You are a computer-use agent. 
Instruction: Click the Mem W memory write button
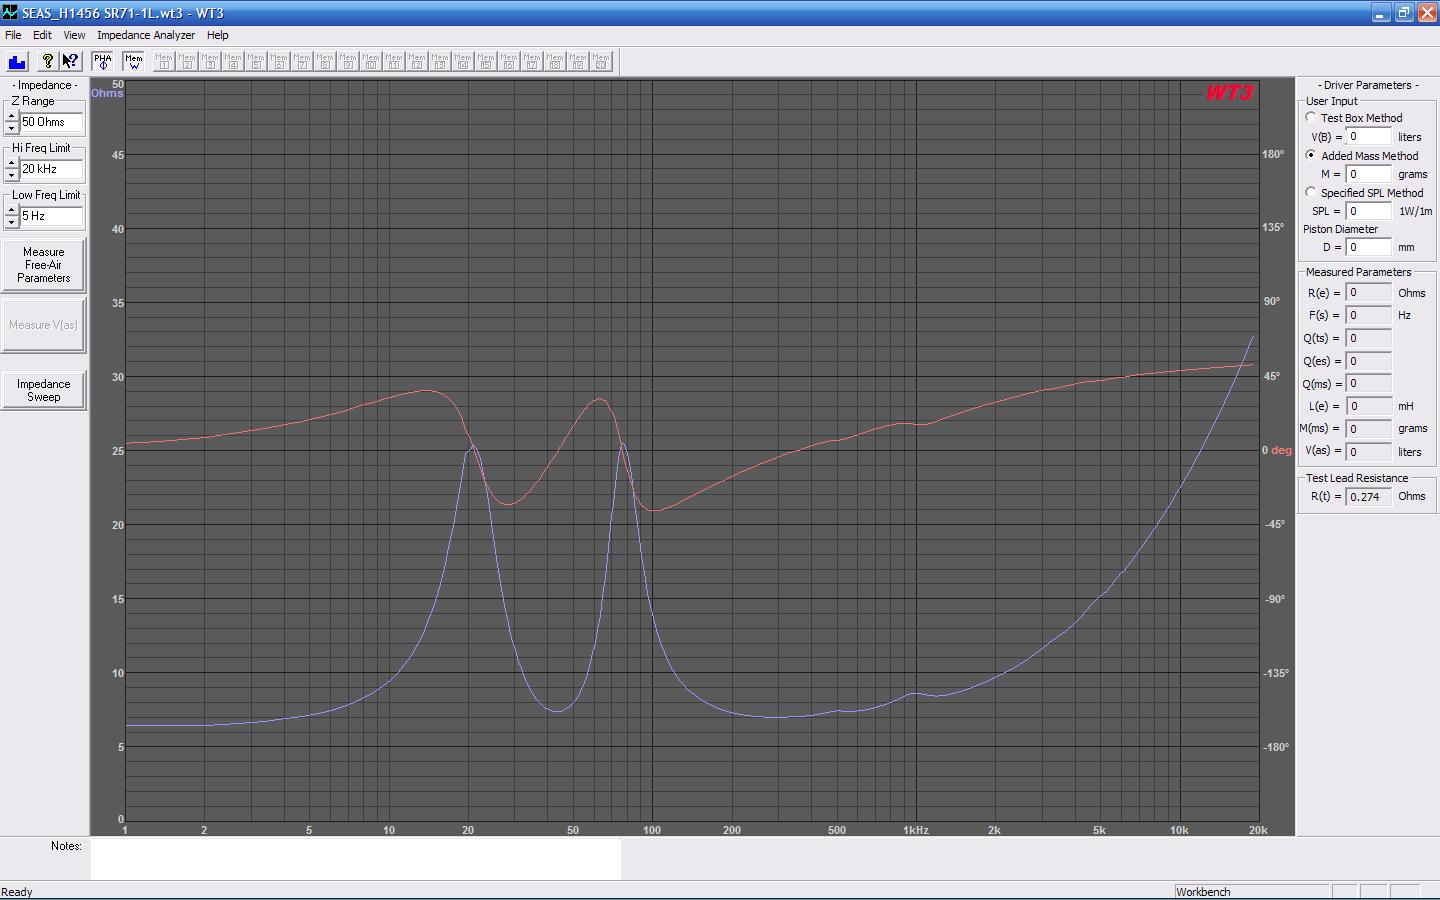pos(133,61)
